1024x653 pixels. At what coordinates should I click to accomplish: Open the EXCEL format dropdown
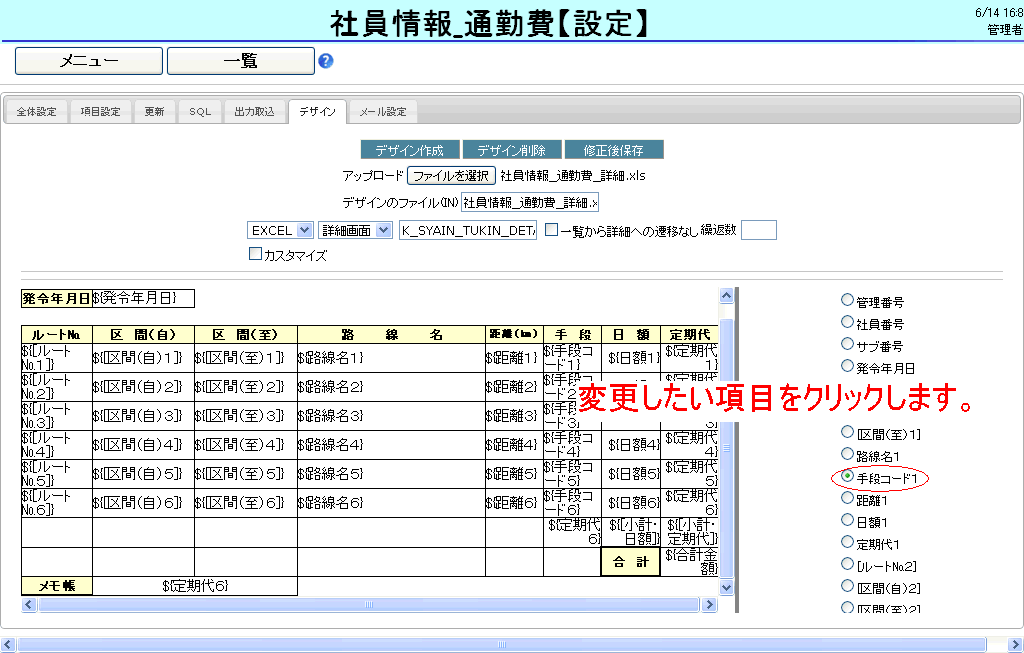tap(280, 230)
